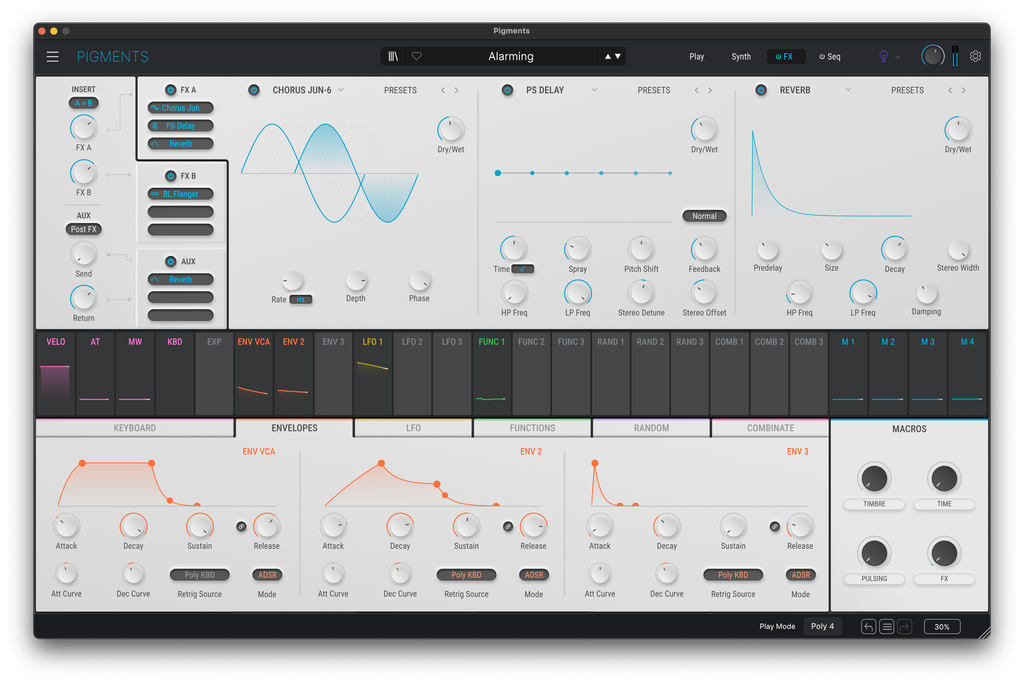Favorite the preset with heart icon

tap(417, 56)
